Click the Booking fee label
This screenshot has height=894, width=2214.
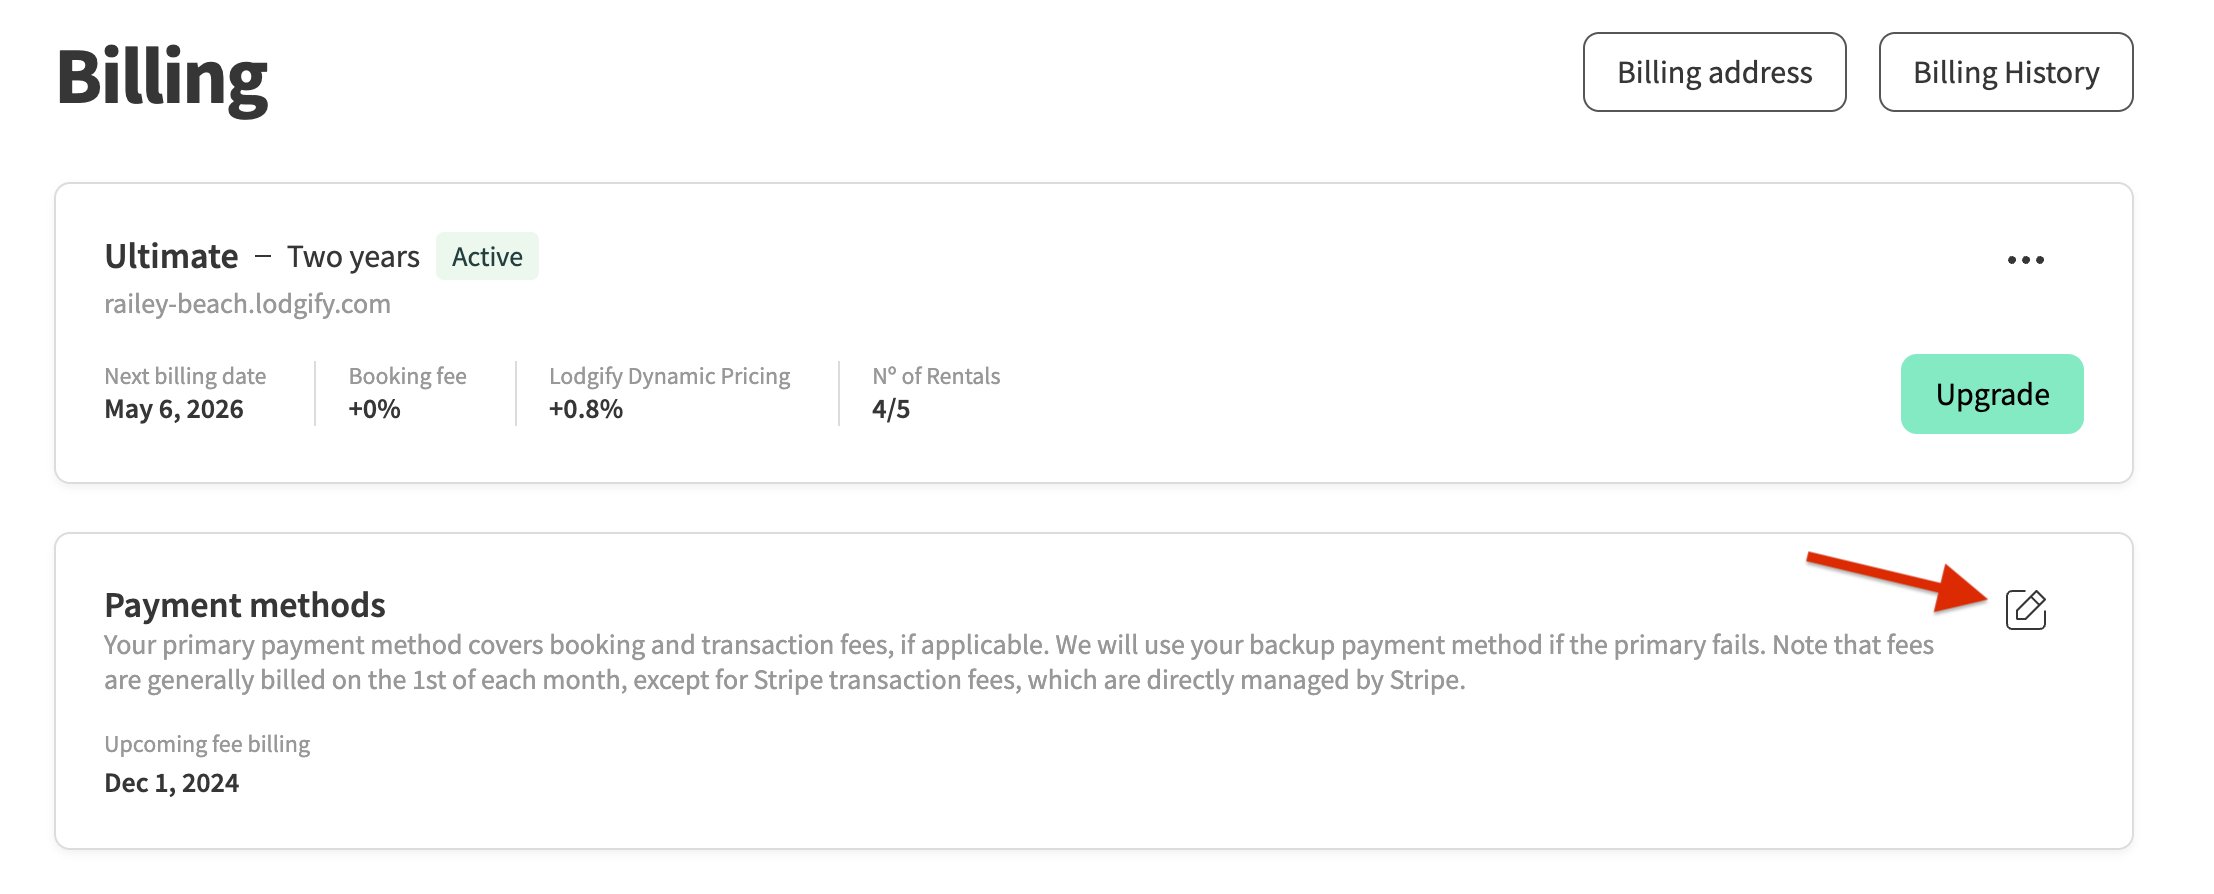407,376
